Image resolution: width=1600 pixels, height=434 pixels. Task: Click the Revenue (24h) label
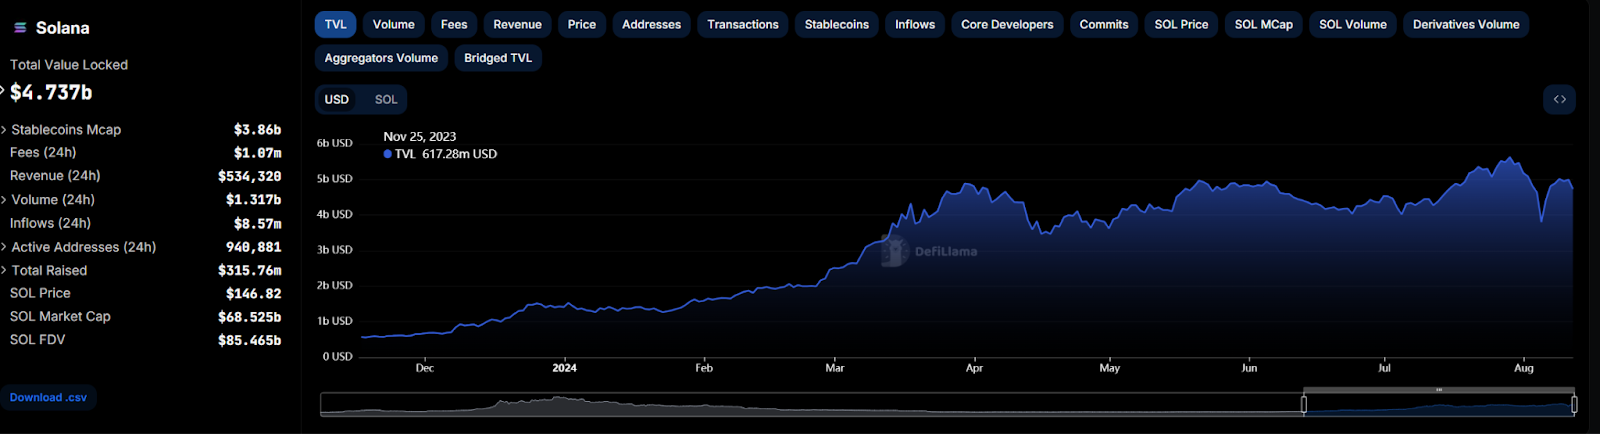(55, 175)
